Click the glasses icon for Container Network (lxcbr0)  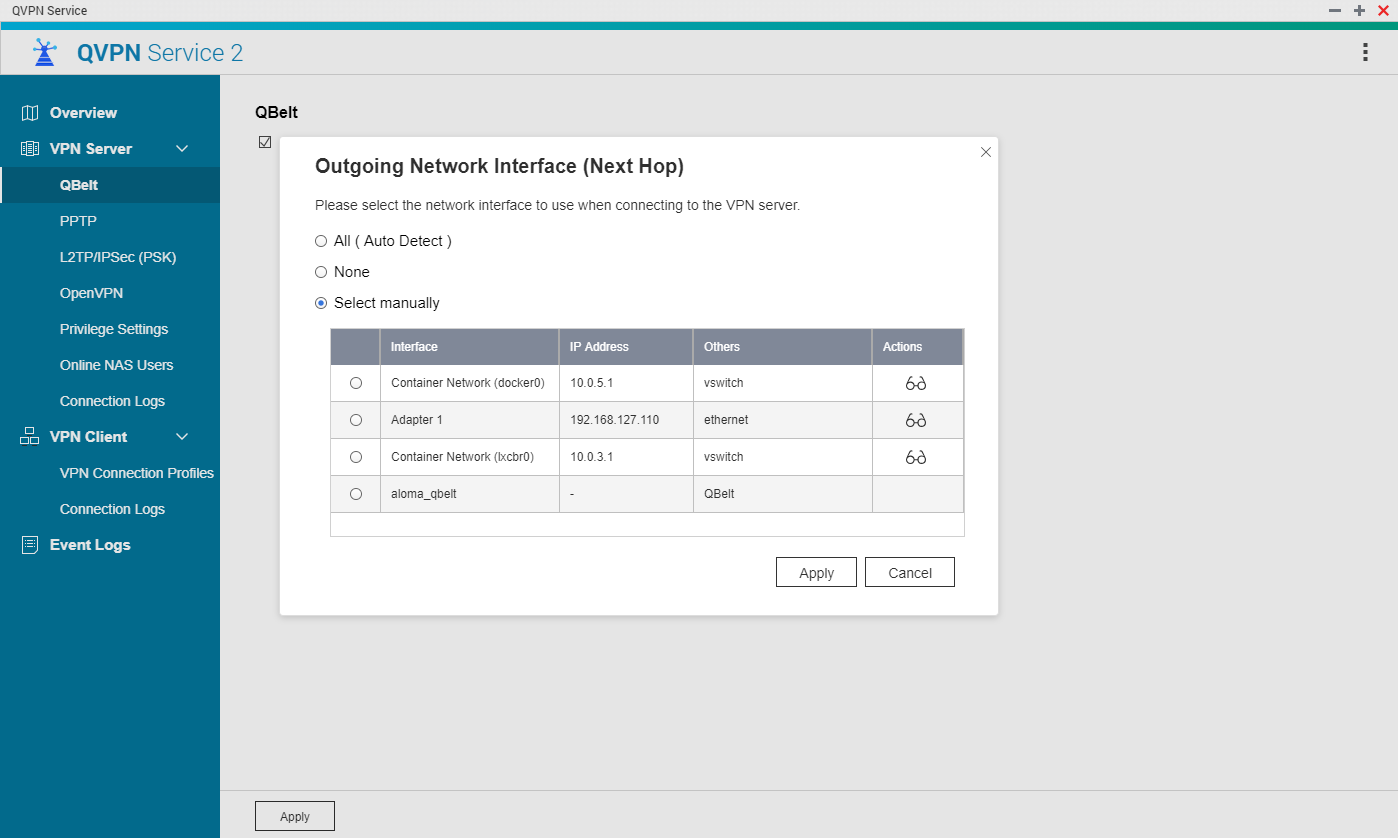click(x=916, y=457)
